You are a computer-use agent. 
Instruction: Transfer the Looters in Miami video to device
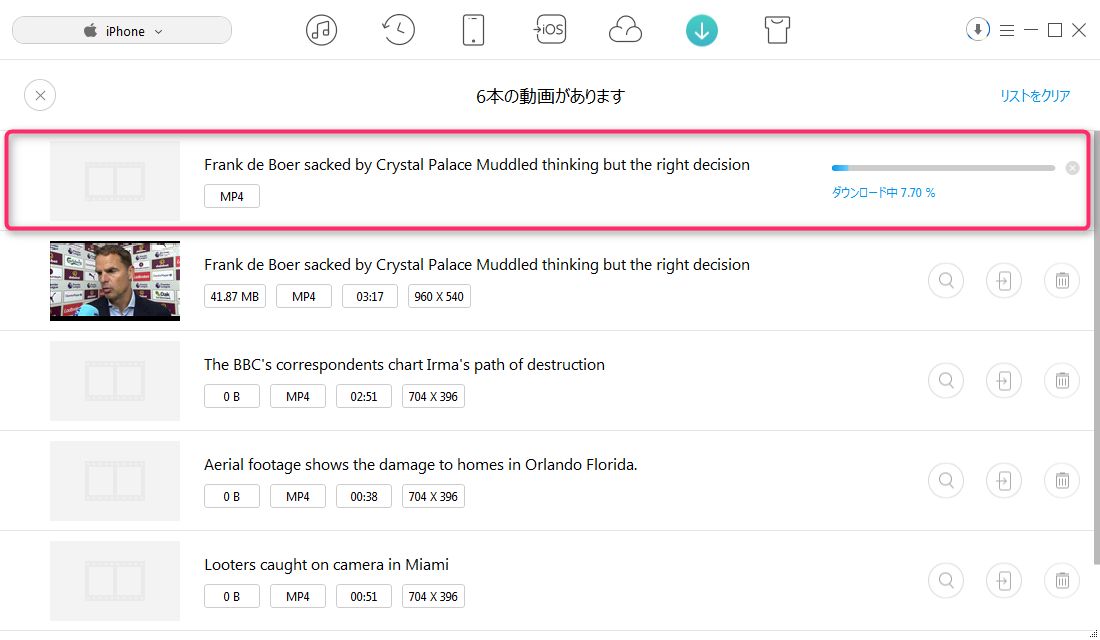(1004, 581)
